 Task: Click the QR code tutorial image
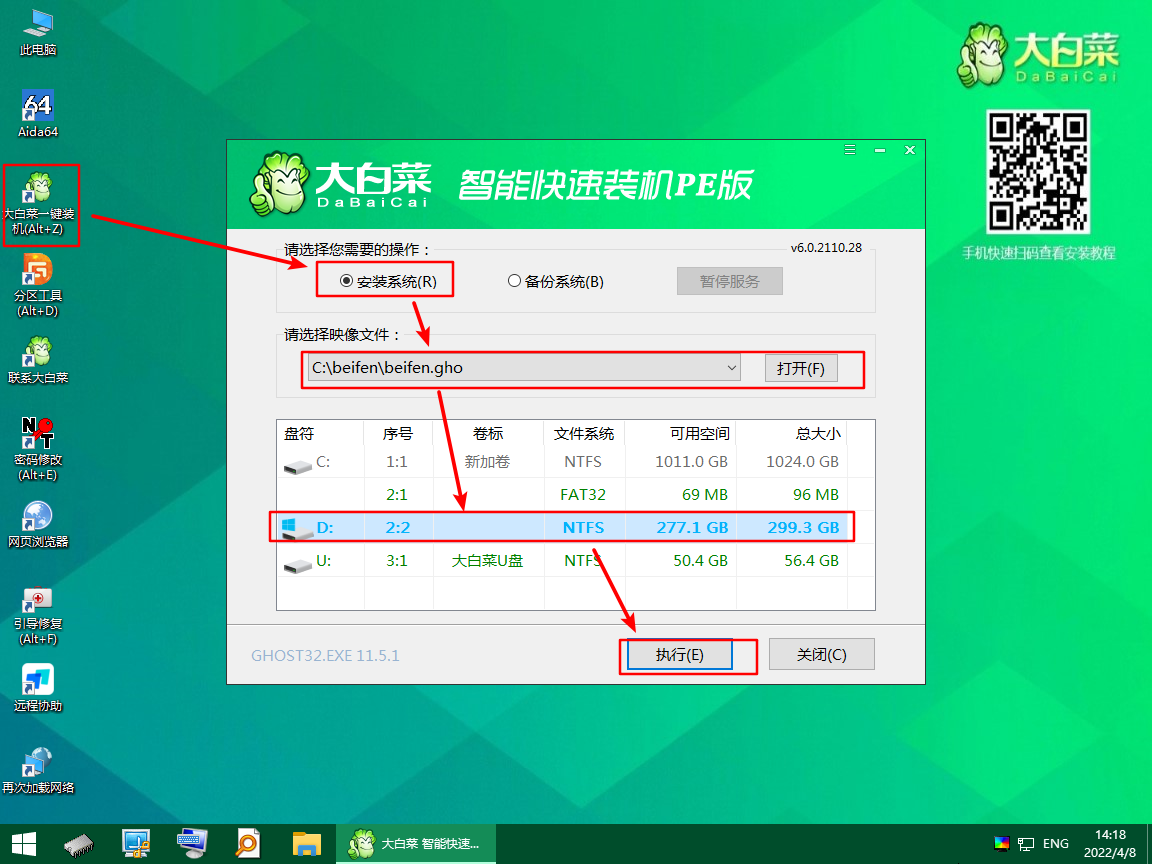tap(1038, 171)
